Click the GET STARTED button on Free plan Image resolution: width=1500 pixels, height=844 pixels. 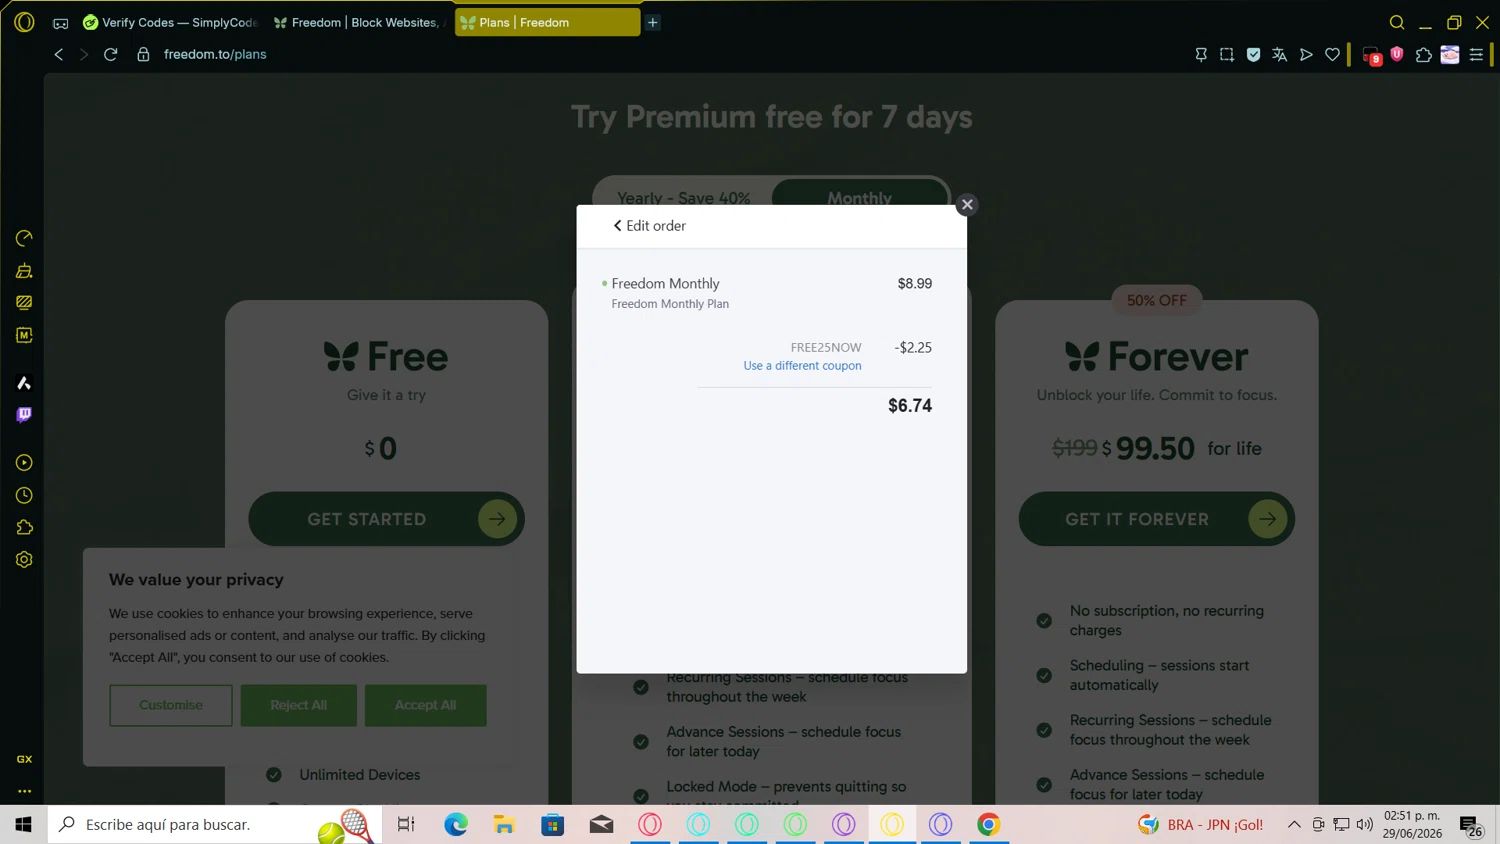[x=386, y=519]
